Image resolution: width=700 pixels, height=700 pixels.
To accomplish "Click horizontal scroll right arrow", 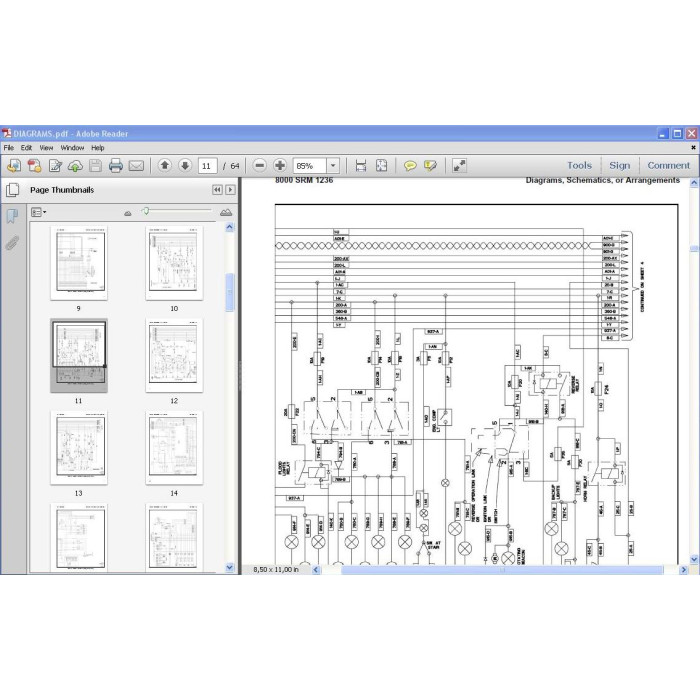I will click(x=683, y=570).
